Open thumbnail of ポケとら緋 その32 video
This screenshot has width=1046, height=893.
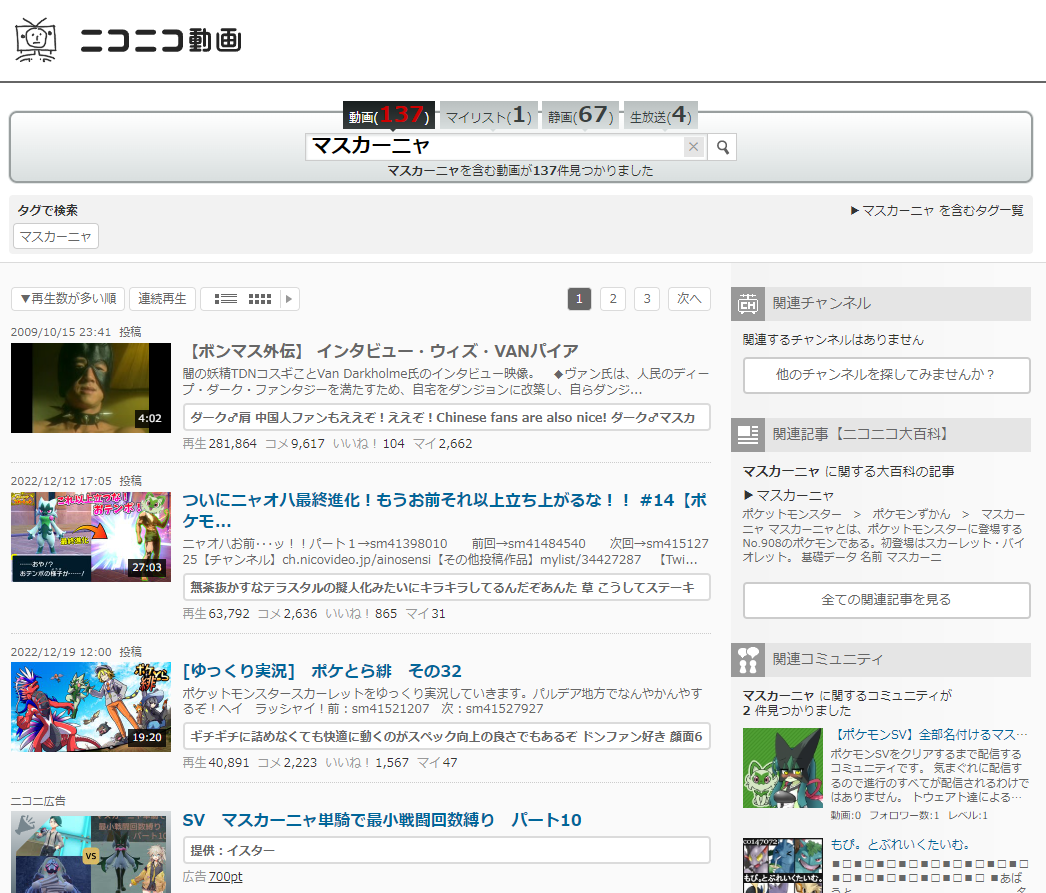click(91, 707)
